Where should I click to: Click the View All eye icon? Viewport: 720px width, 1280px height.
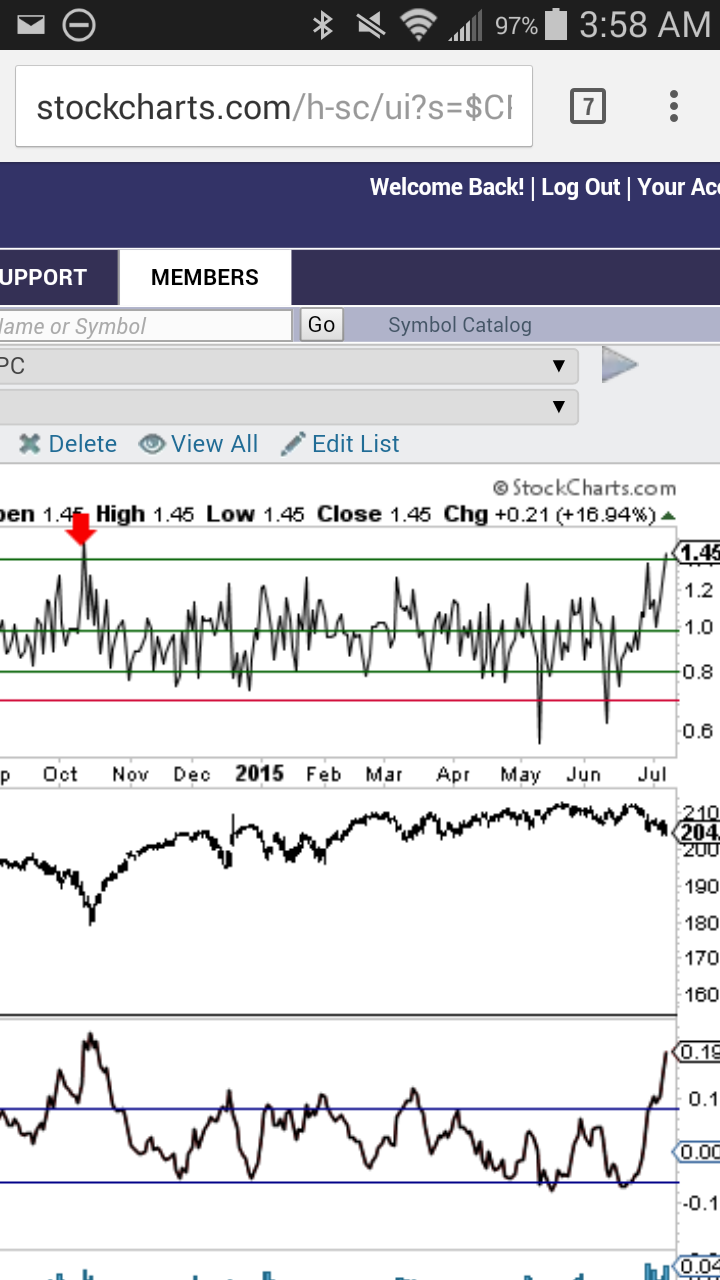[152, 444]
